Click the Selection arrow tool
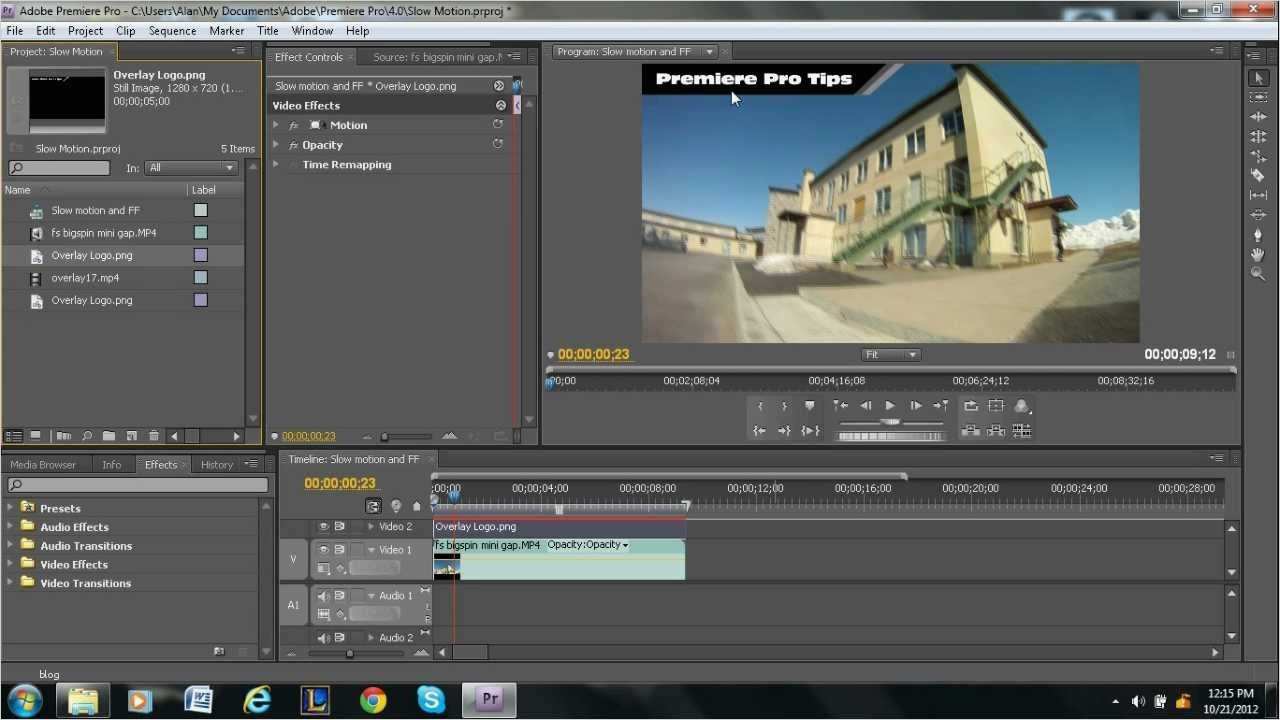The height and width of the screenshot is (720, 1280). pos(1258,78)
